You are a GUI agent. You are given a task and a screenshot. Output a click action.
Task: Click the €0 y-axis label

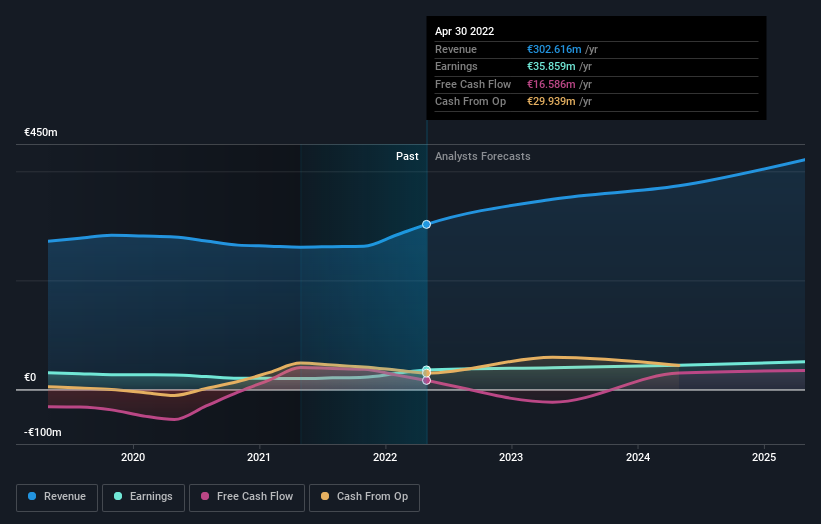click(x=30, y=377)
